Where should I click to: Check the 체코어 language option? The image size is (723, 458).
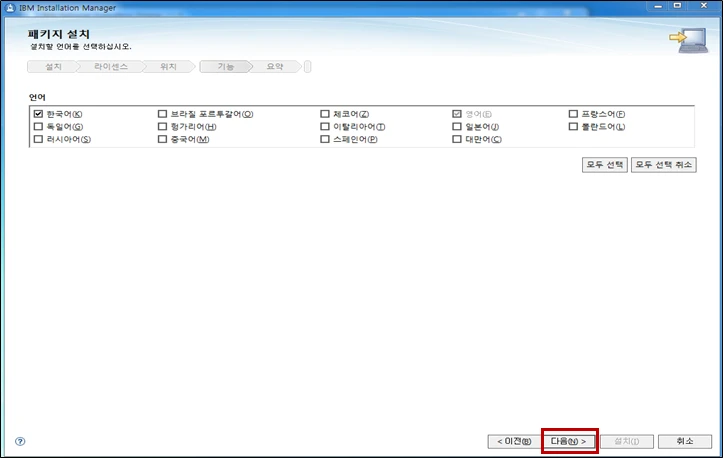coord(325,114)
